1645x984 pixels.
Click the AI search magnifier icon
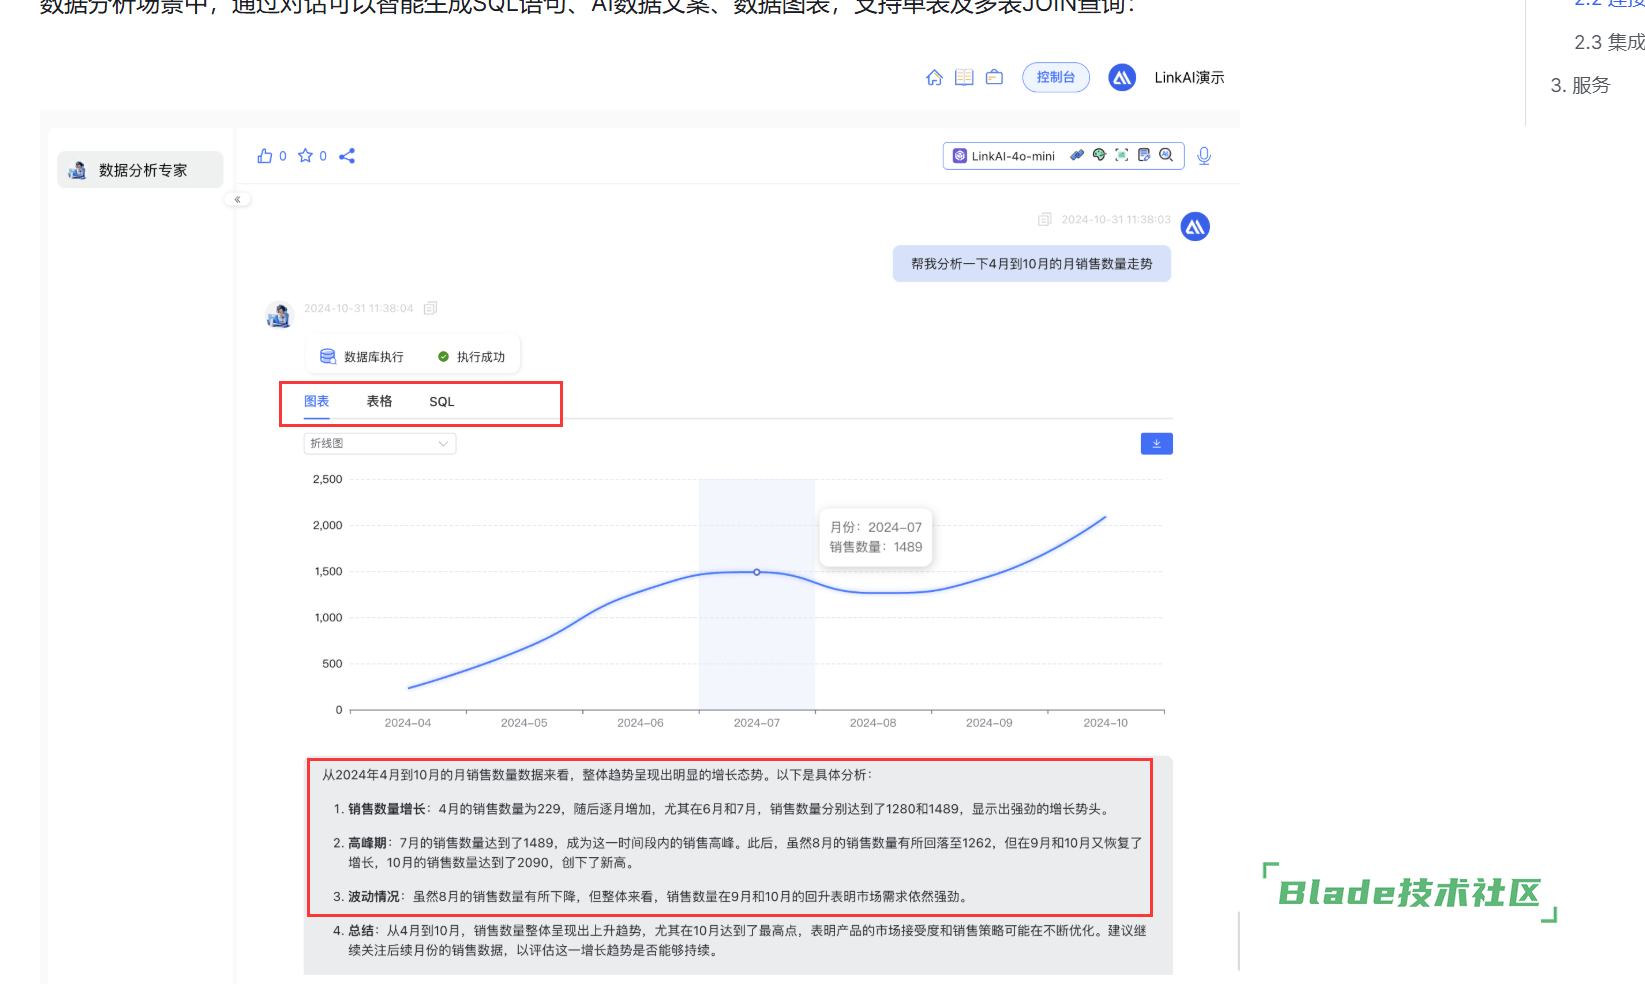click(1166, 155)
